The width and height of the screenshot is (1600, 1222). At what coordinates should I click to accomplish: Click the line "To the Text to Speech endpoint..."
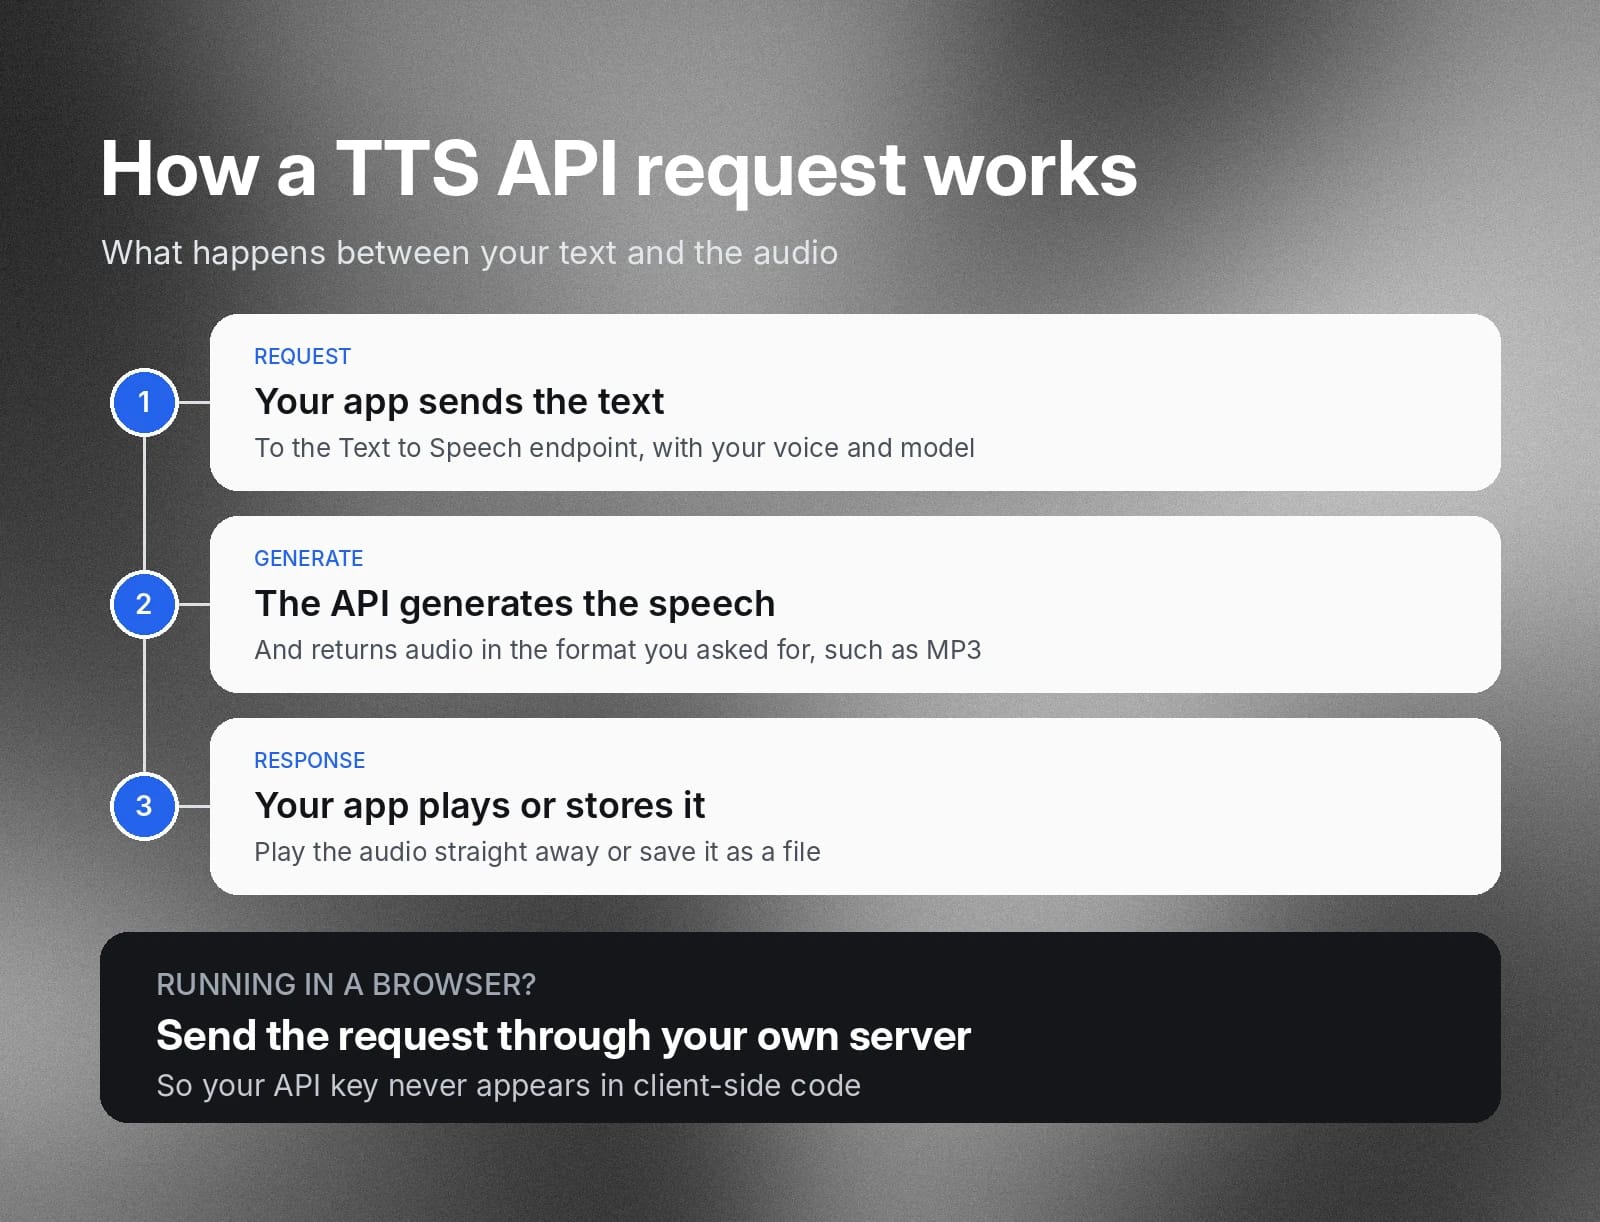[614, 448]
